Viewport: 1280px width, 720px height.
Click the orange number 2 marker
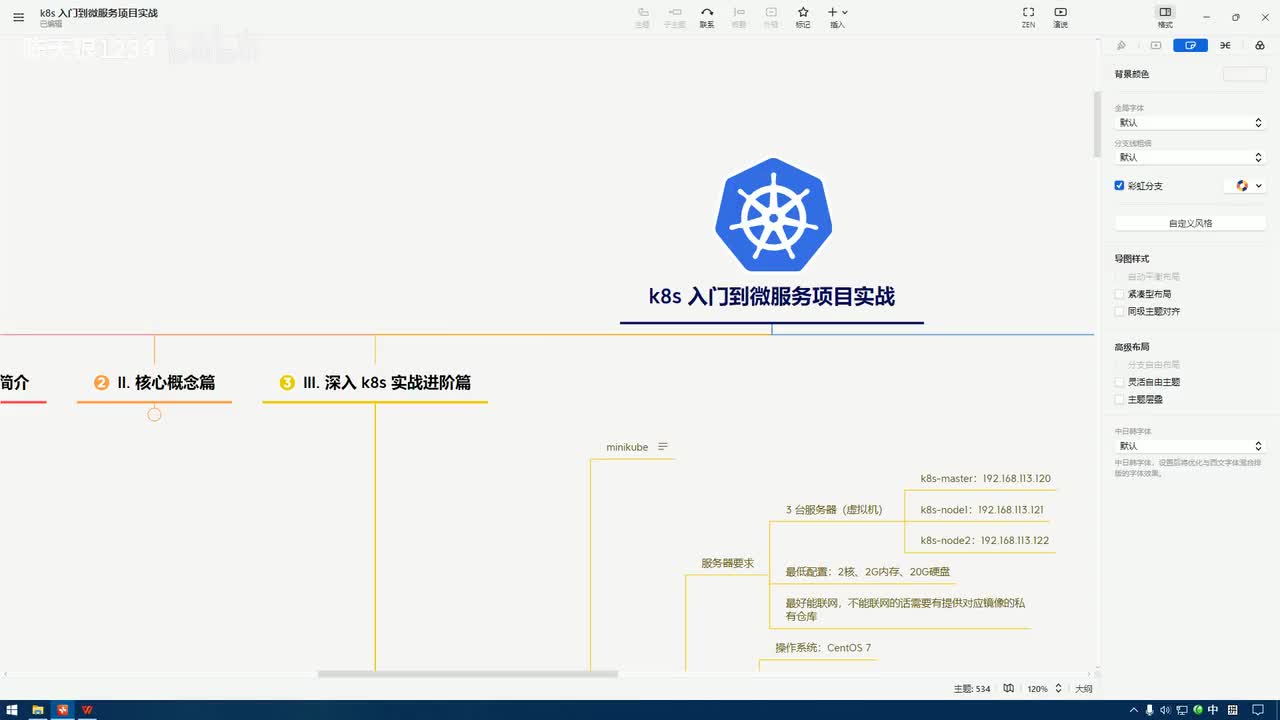click(101, 382)
